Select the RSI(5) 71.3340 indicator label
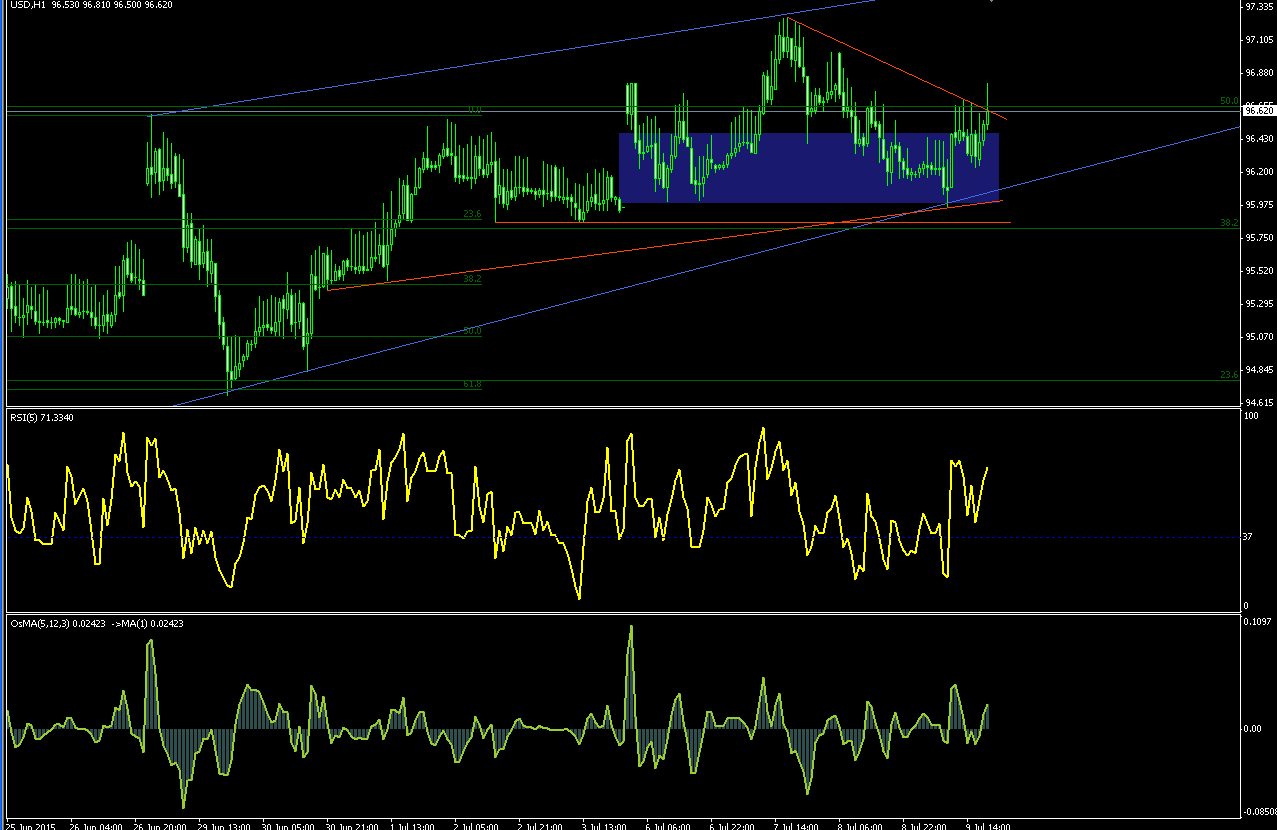This screenshot has height=830, width=1277. point(43,415)
